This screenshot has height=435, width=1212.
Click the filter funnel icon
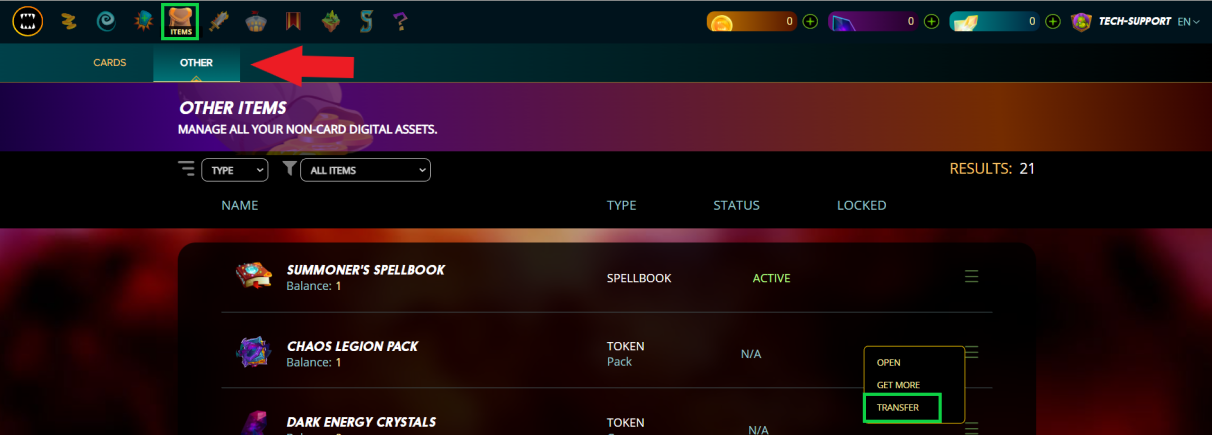point(289,169)
